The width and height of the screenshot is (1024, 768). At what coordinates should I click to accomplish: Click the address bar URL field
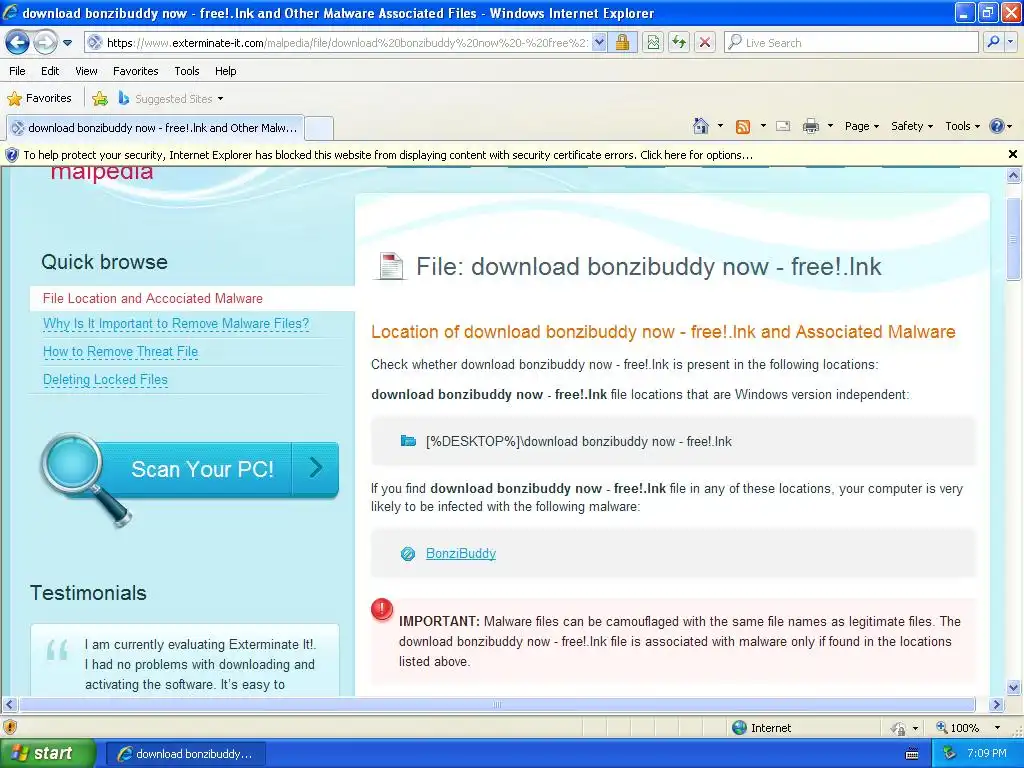tap(338, 43)
